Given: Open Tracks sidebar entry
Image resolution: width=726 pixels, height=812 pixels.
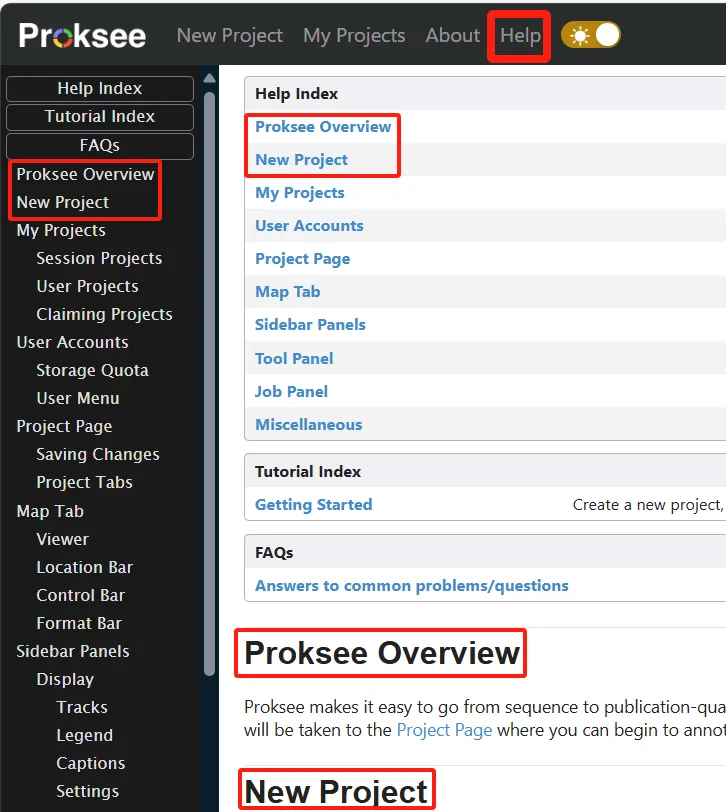Looking at the screenshot, I should pyautogui.click(x=82, y=707).
